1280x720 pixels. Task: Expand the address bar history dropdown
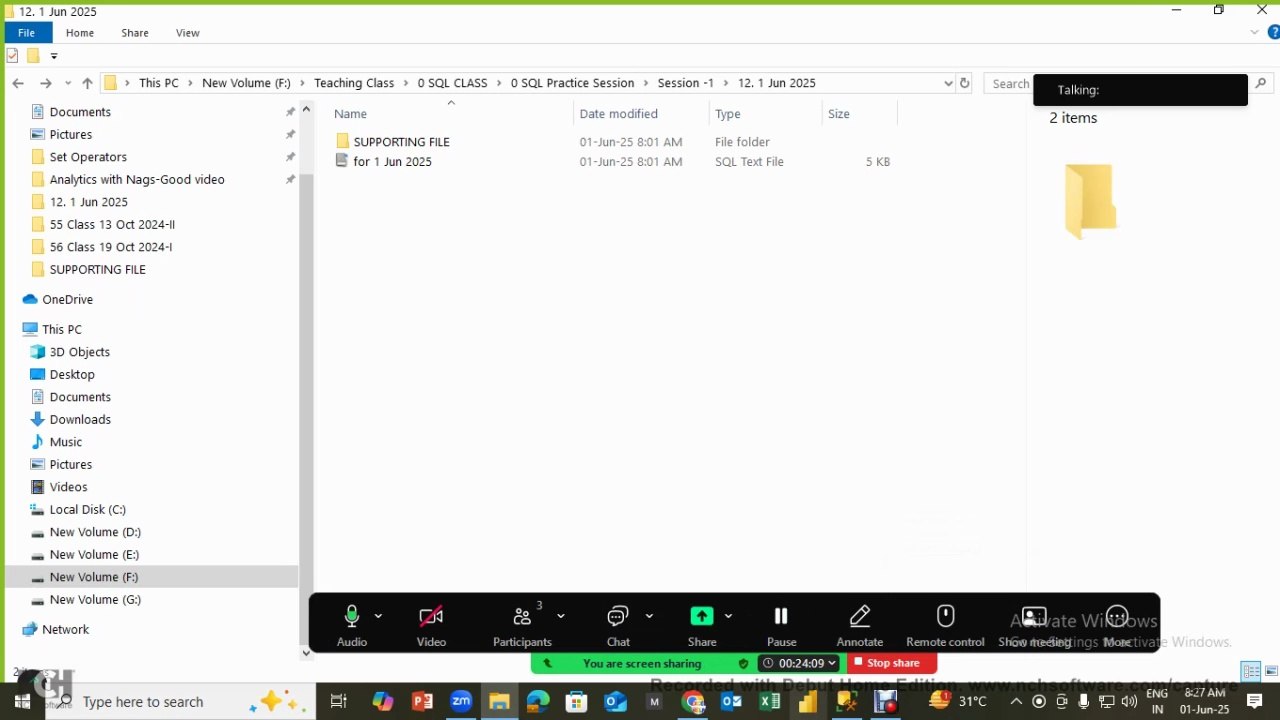tap(948, 83)
